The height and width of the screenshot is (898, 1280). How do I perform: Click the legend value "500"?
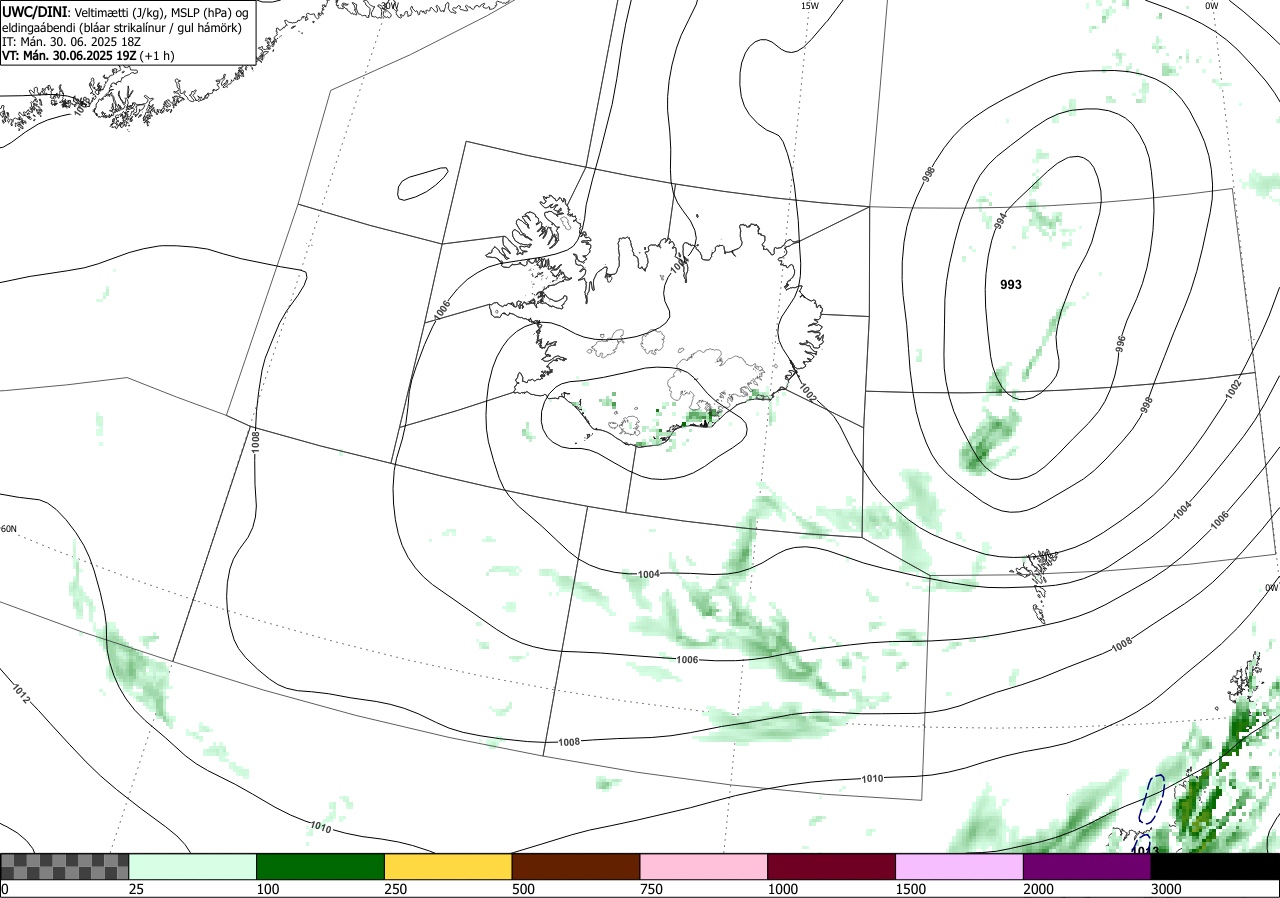[522, 889]
